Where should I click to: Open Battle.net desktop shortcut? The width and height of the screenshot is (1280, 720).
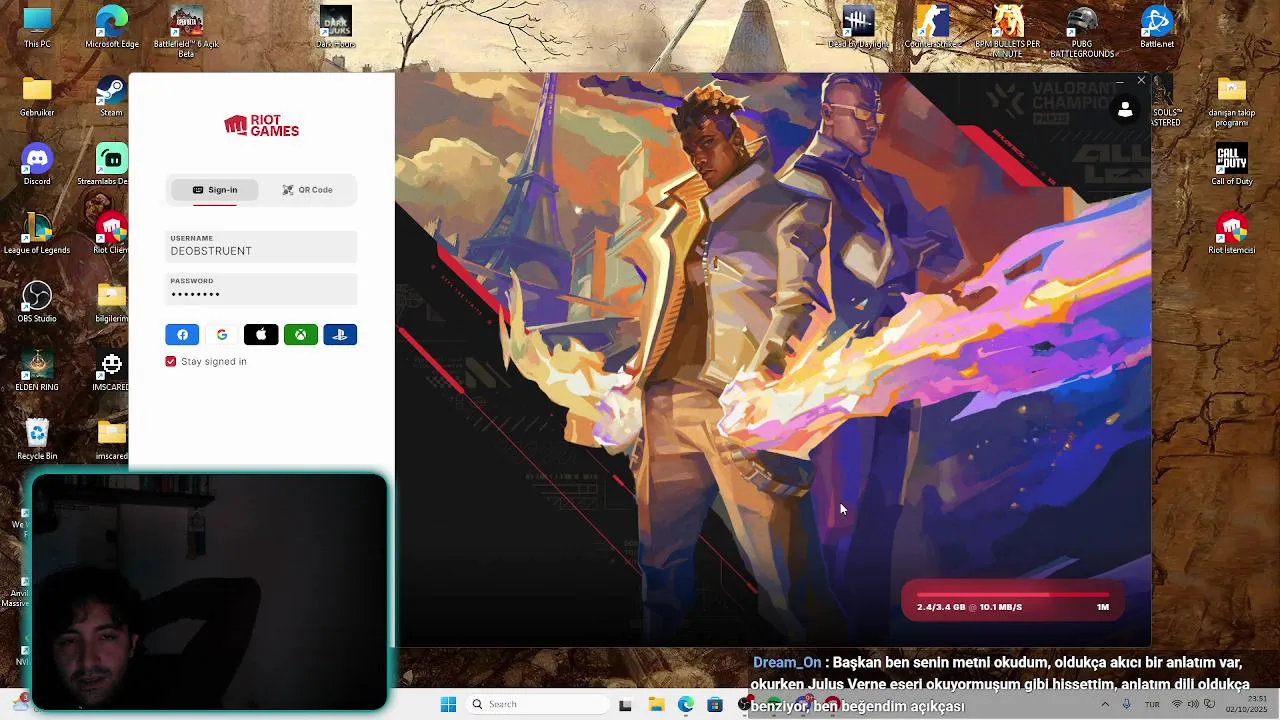(x=1157, y=27)
